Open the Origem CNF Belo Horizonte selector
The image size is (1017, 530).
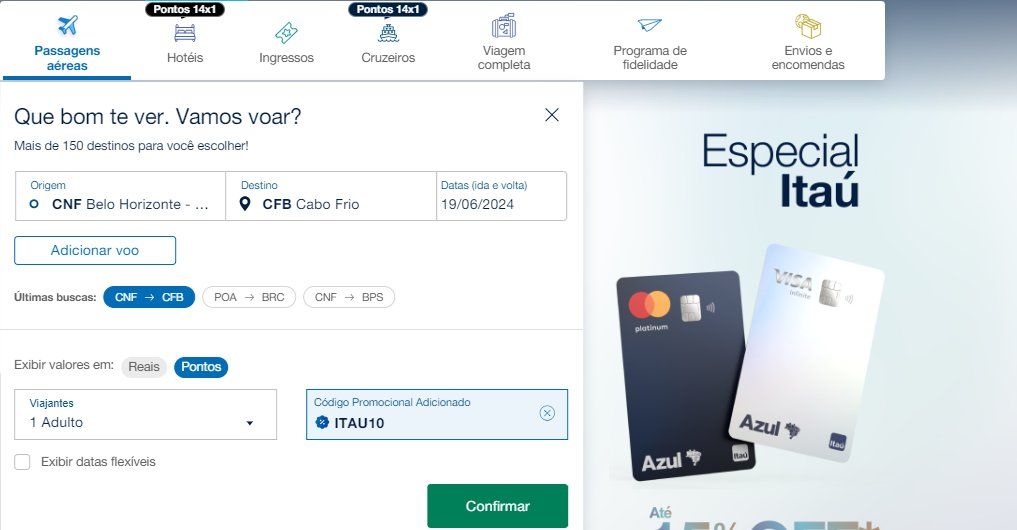(121, 196)
